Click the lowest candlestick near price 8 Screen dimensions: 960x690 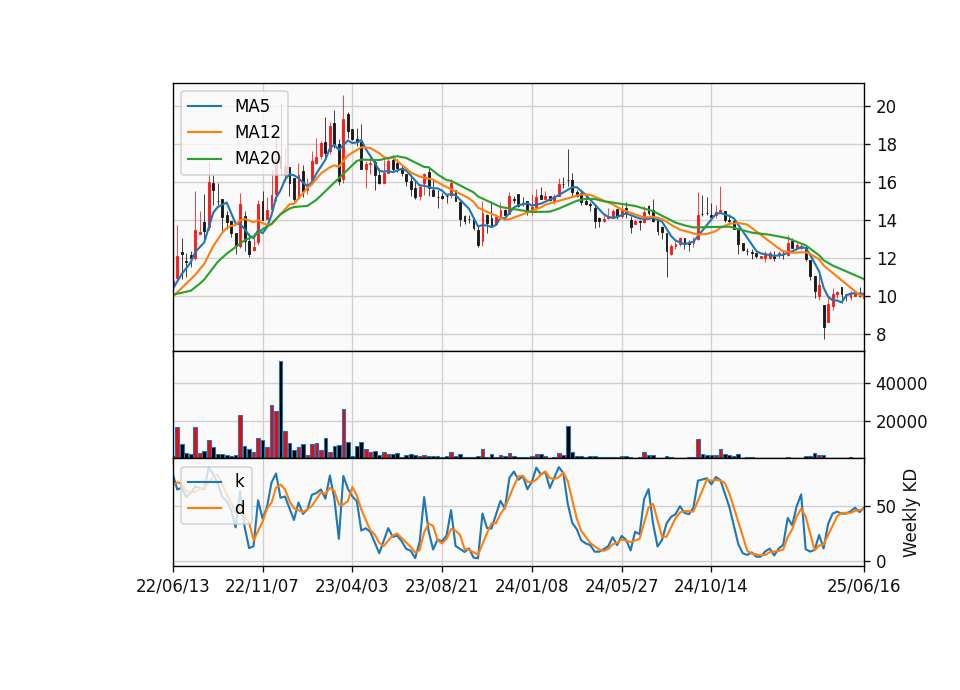click(825, 321)
